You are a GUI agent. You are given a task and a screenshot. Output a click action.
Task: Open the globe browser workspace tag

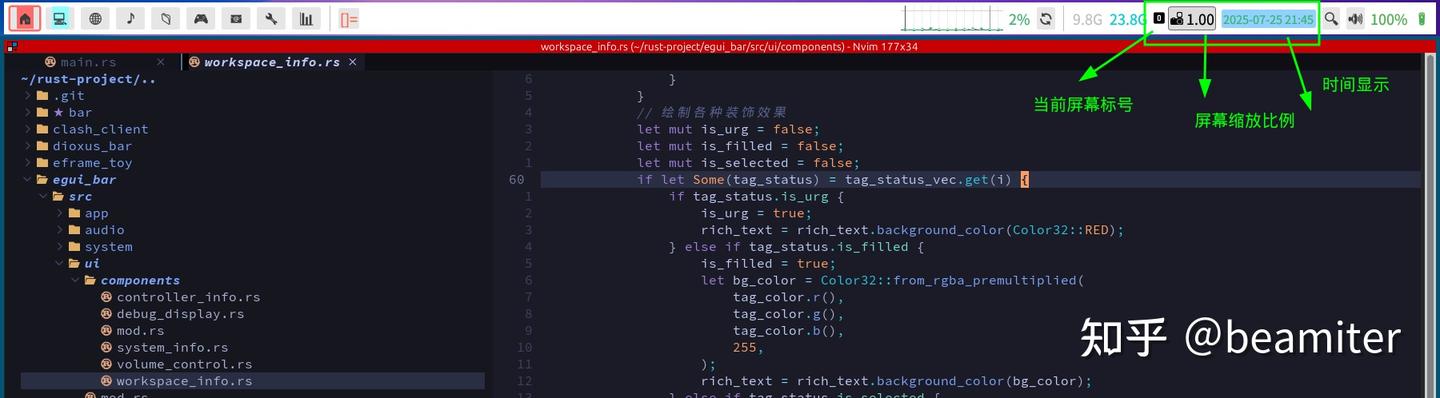[95, 18]
